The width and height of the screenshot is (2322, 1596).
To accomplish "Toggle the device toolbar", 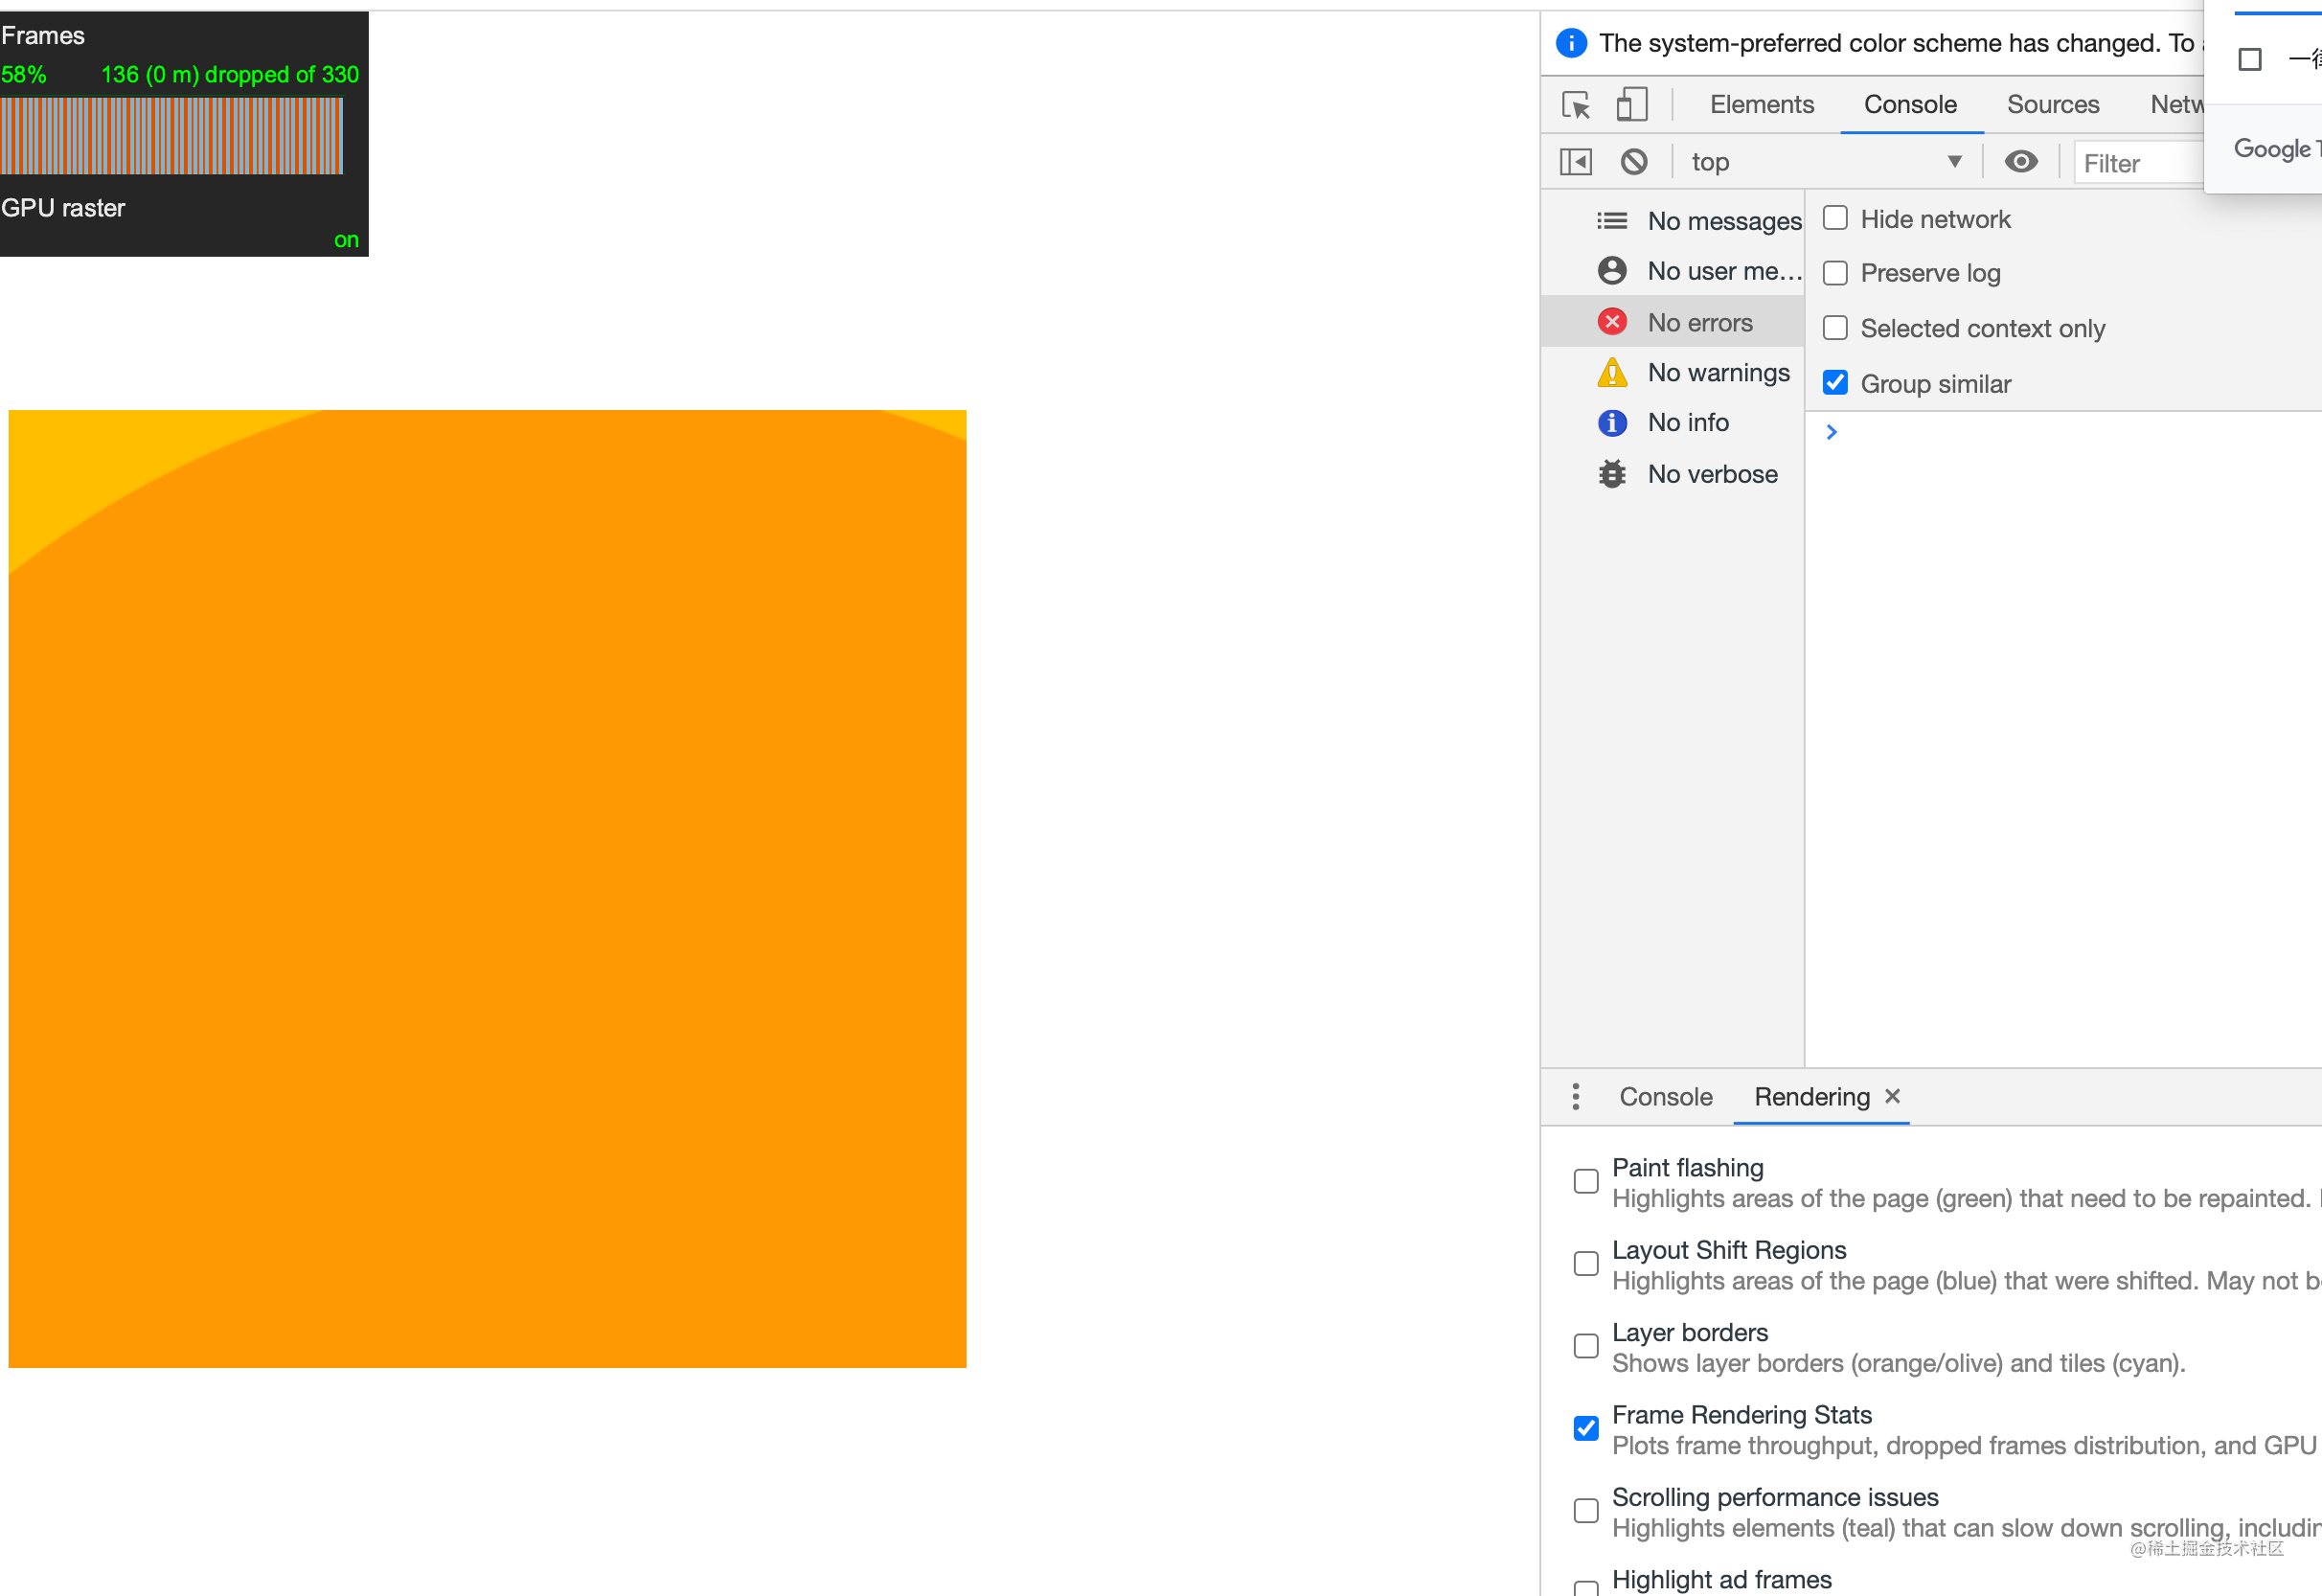I will point(1631,104).
